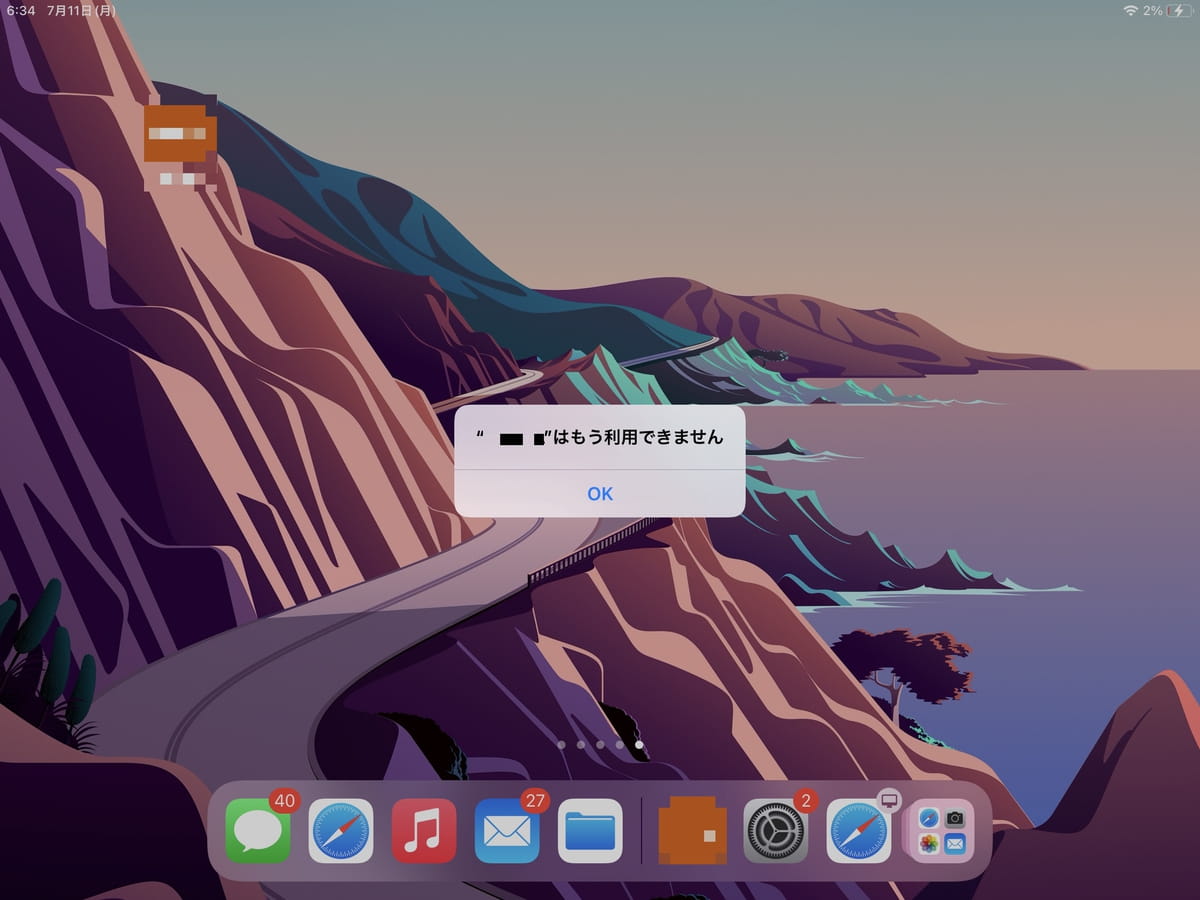Tap the 6:34 clock in status bar
The width and height of the screenshot is (1200, 900).
pyautogui.click(x=20, y=10)
